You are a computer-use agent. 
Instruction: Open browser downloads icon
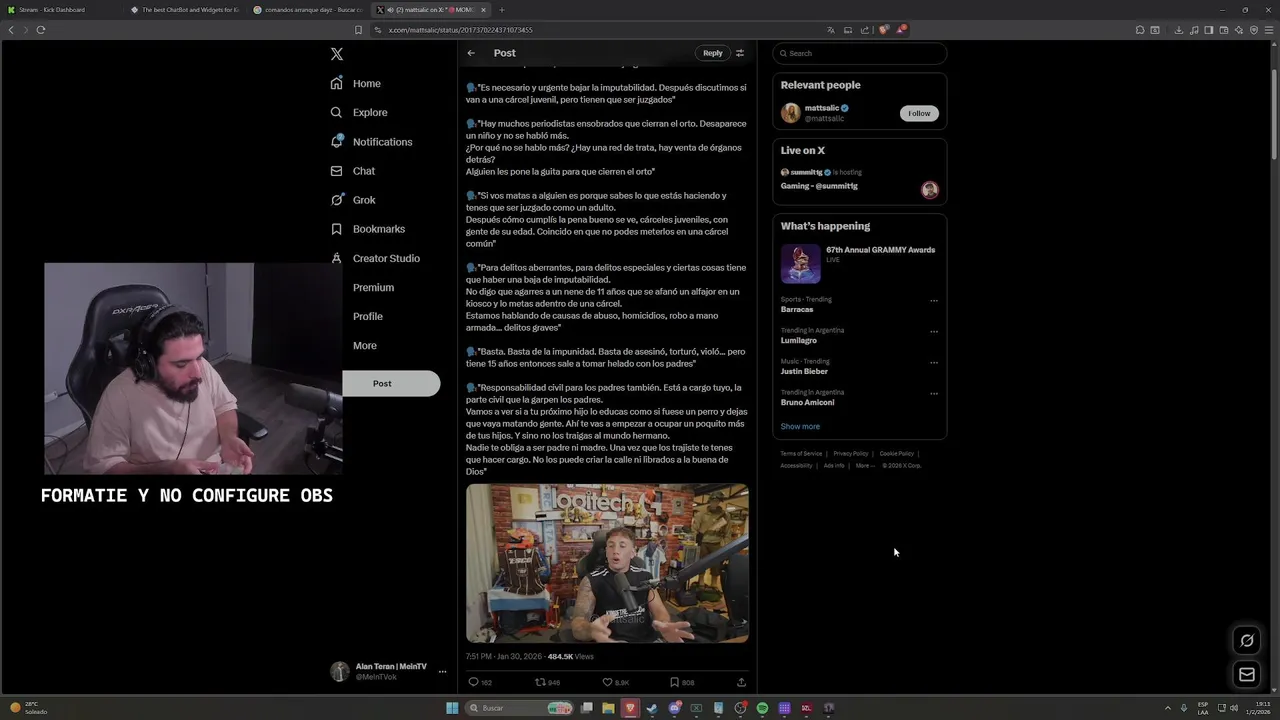(1178, 30)
